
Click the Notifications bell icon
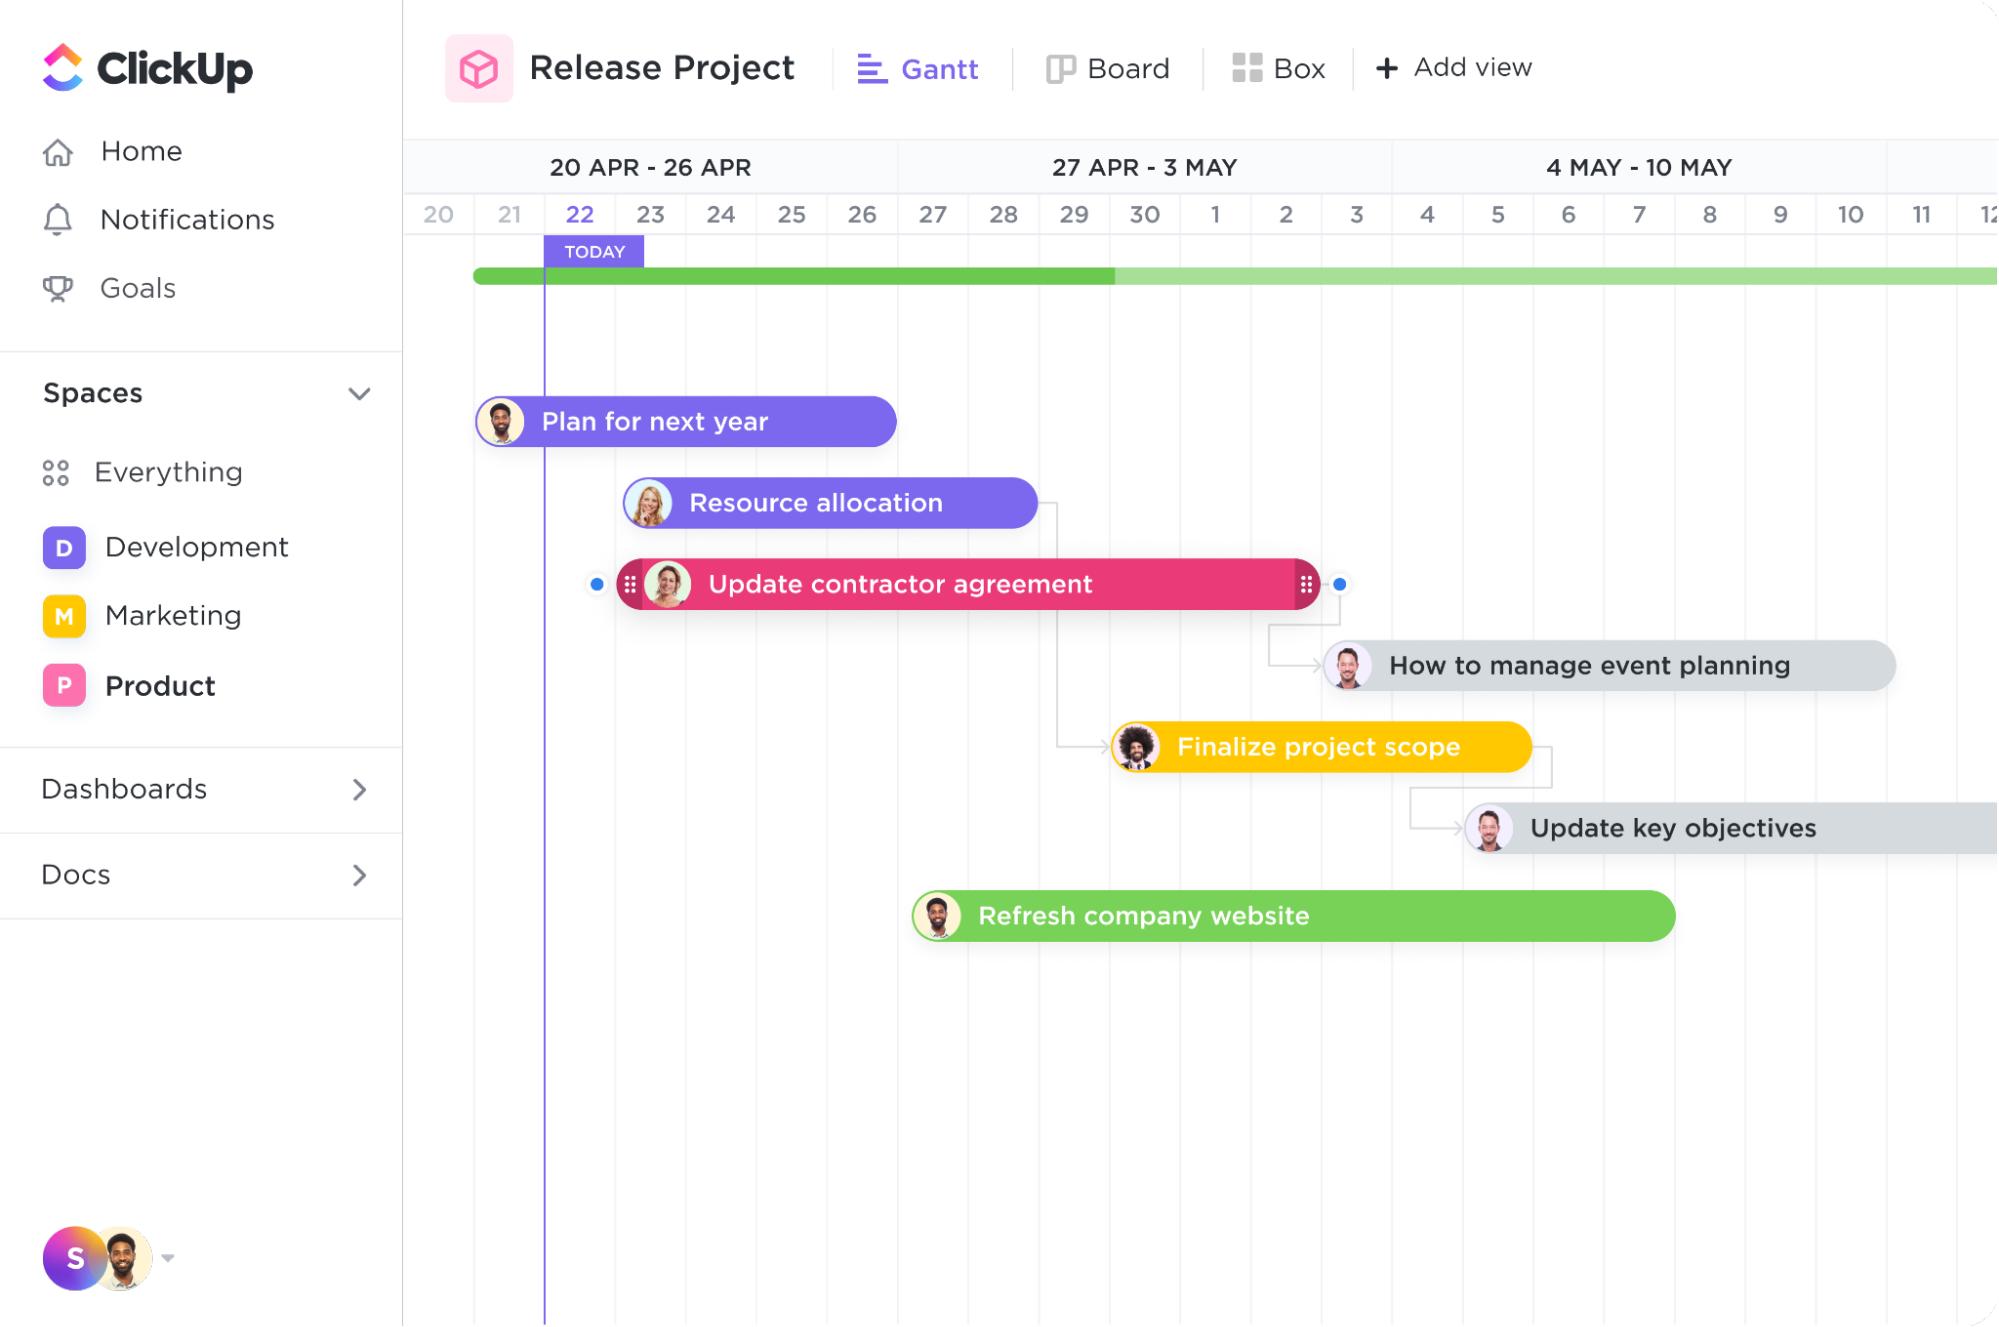pos(58,220)
